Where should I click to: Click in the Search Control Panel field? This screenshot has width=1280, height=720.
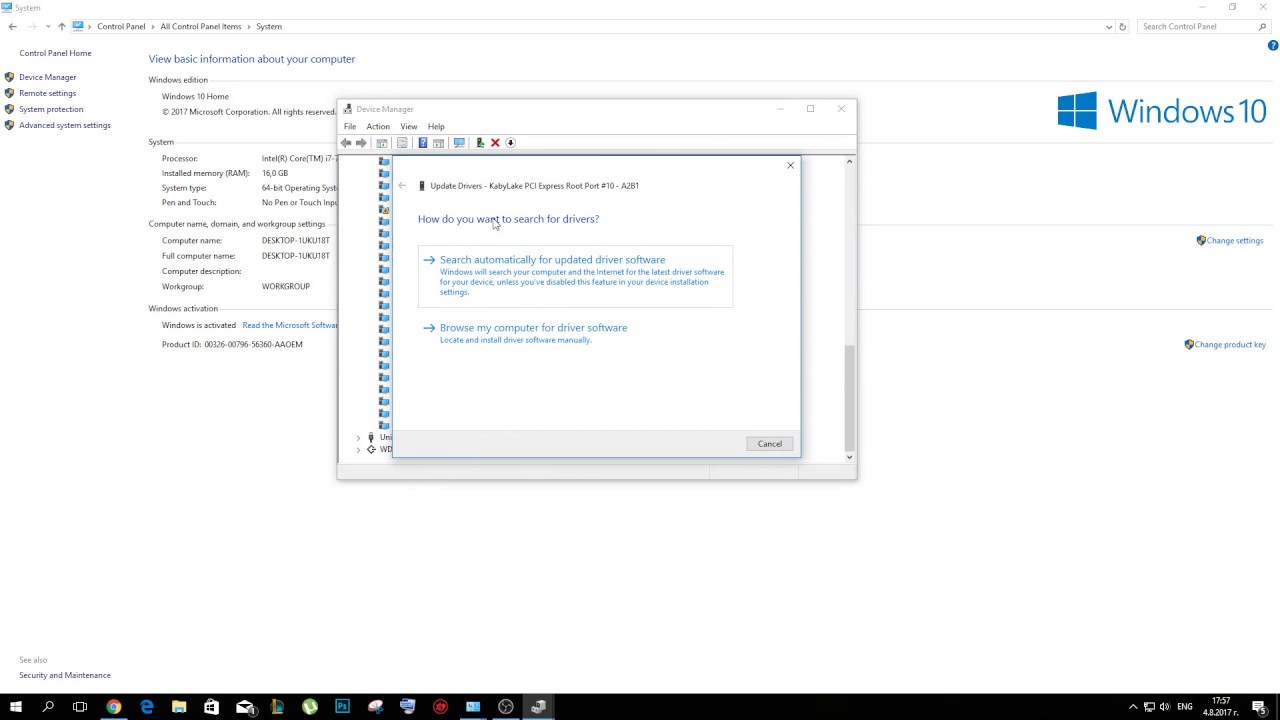point(1204,27)
